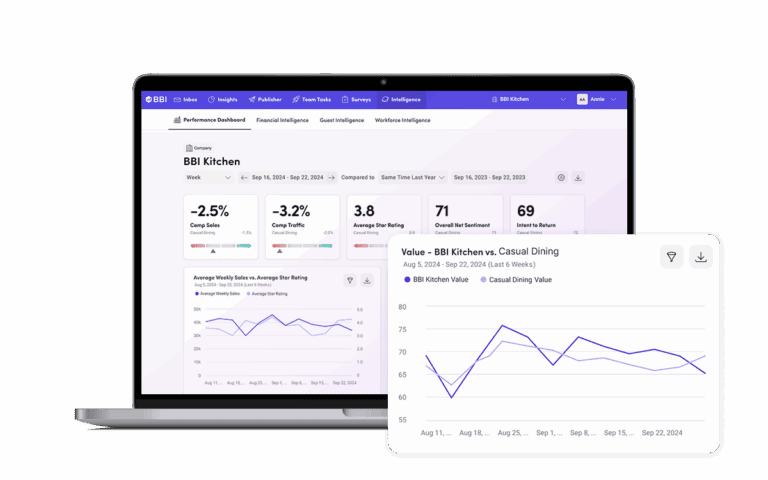Screen dimensions: 768x480
Task: Open the Week period dropdown
Action: 208,177
